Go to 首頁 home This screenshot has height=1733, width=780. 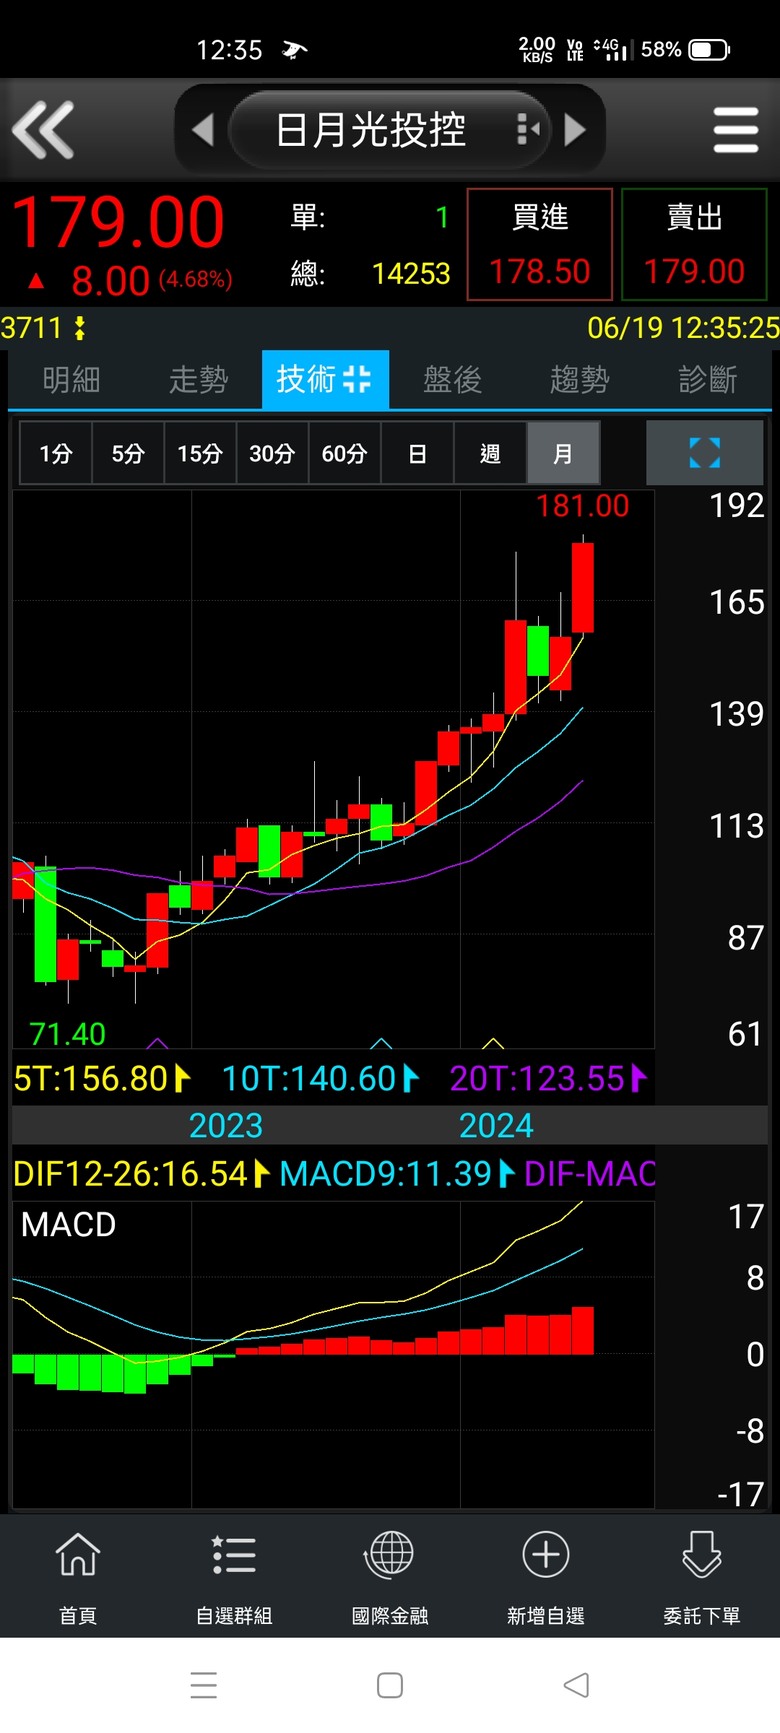(x=78, y=1576)
